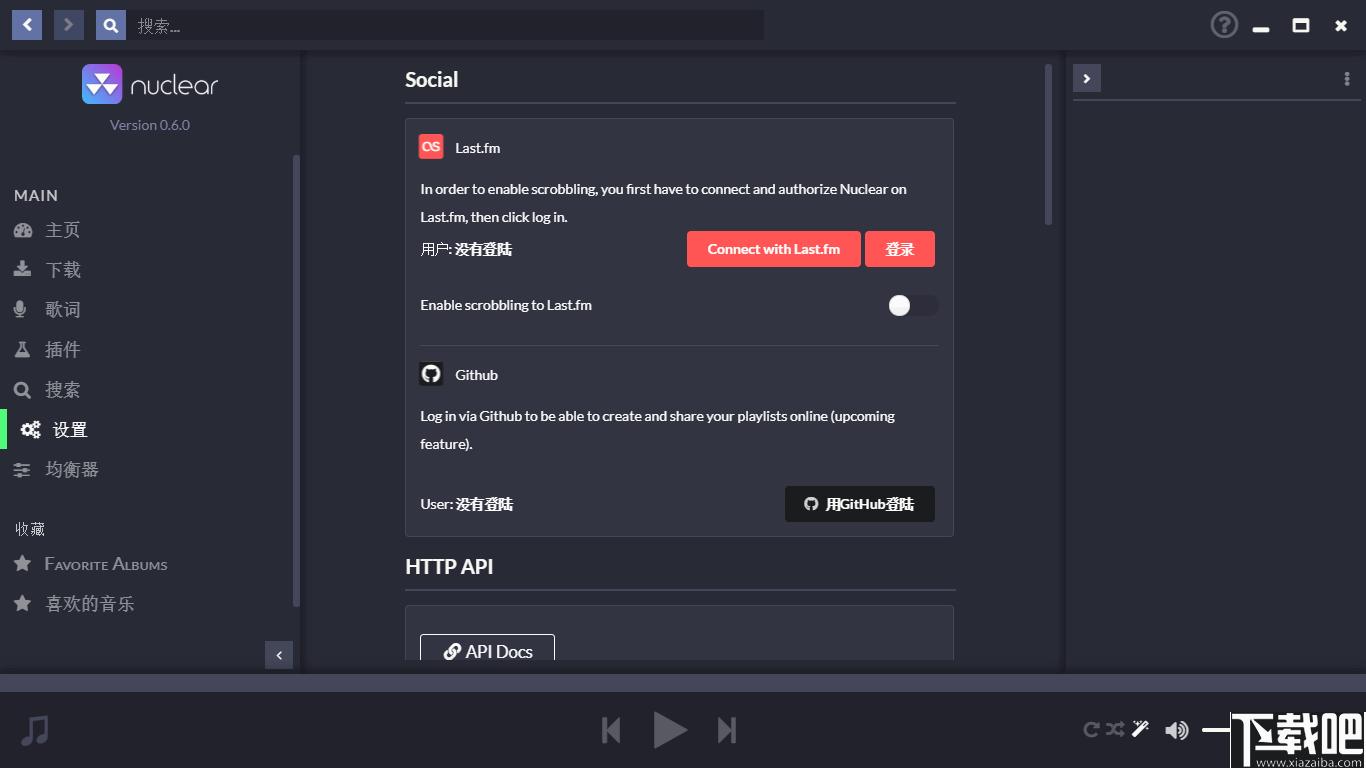Open the 歌词 lyrics view
Viewport: 1366px width, 768px height.
coord(47,310)
